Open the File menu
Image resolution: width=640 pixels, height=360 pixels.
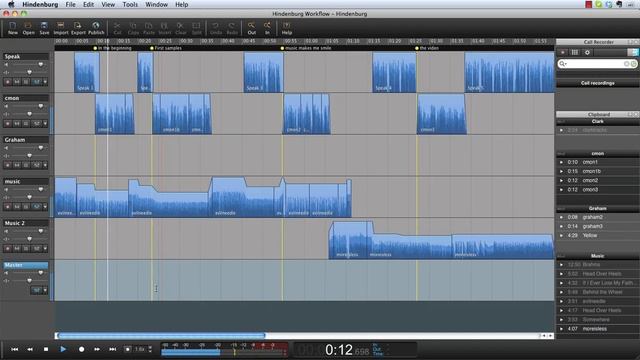[71, 4]
